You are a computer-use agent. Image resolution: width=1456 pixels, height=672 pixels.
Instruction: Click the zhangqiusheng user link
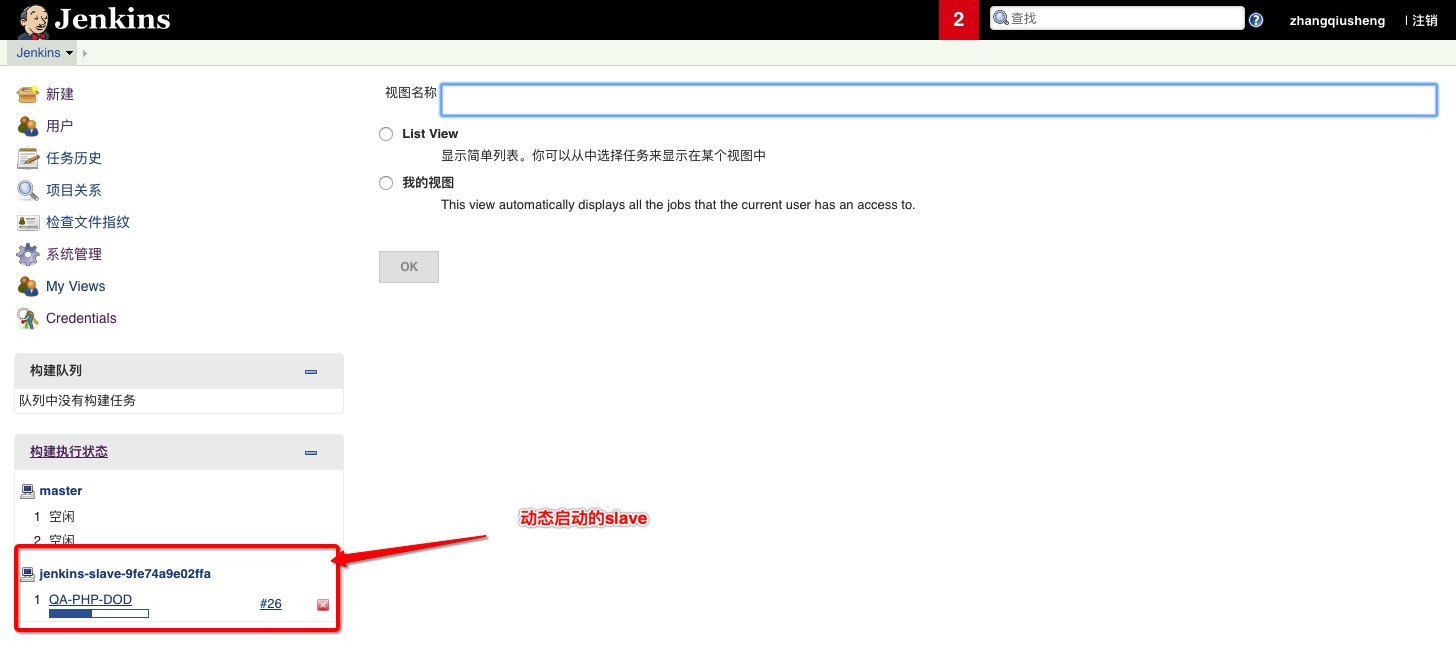[x=1337, y=20]
